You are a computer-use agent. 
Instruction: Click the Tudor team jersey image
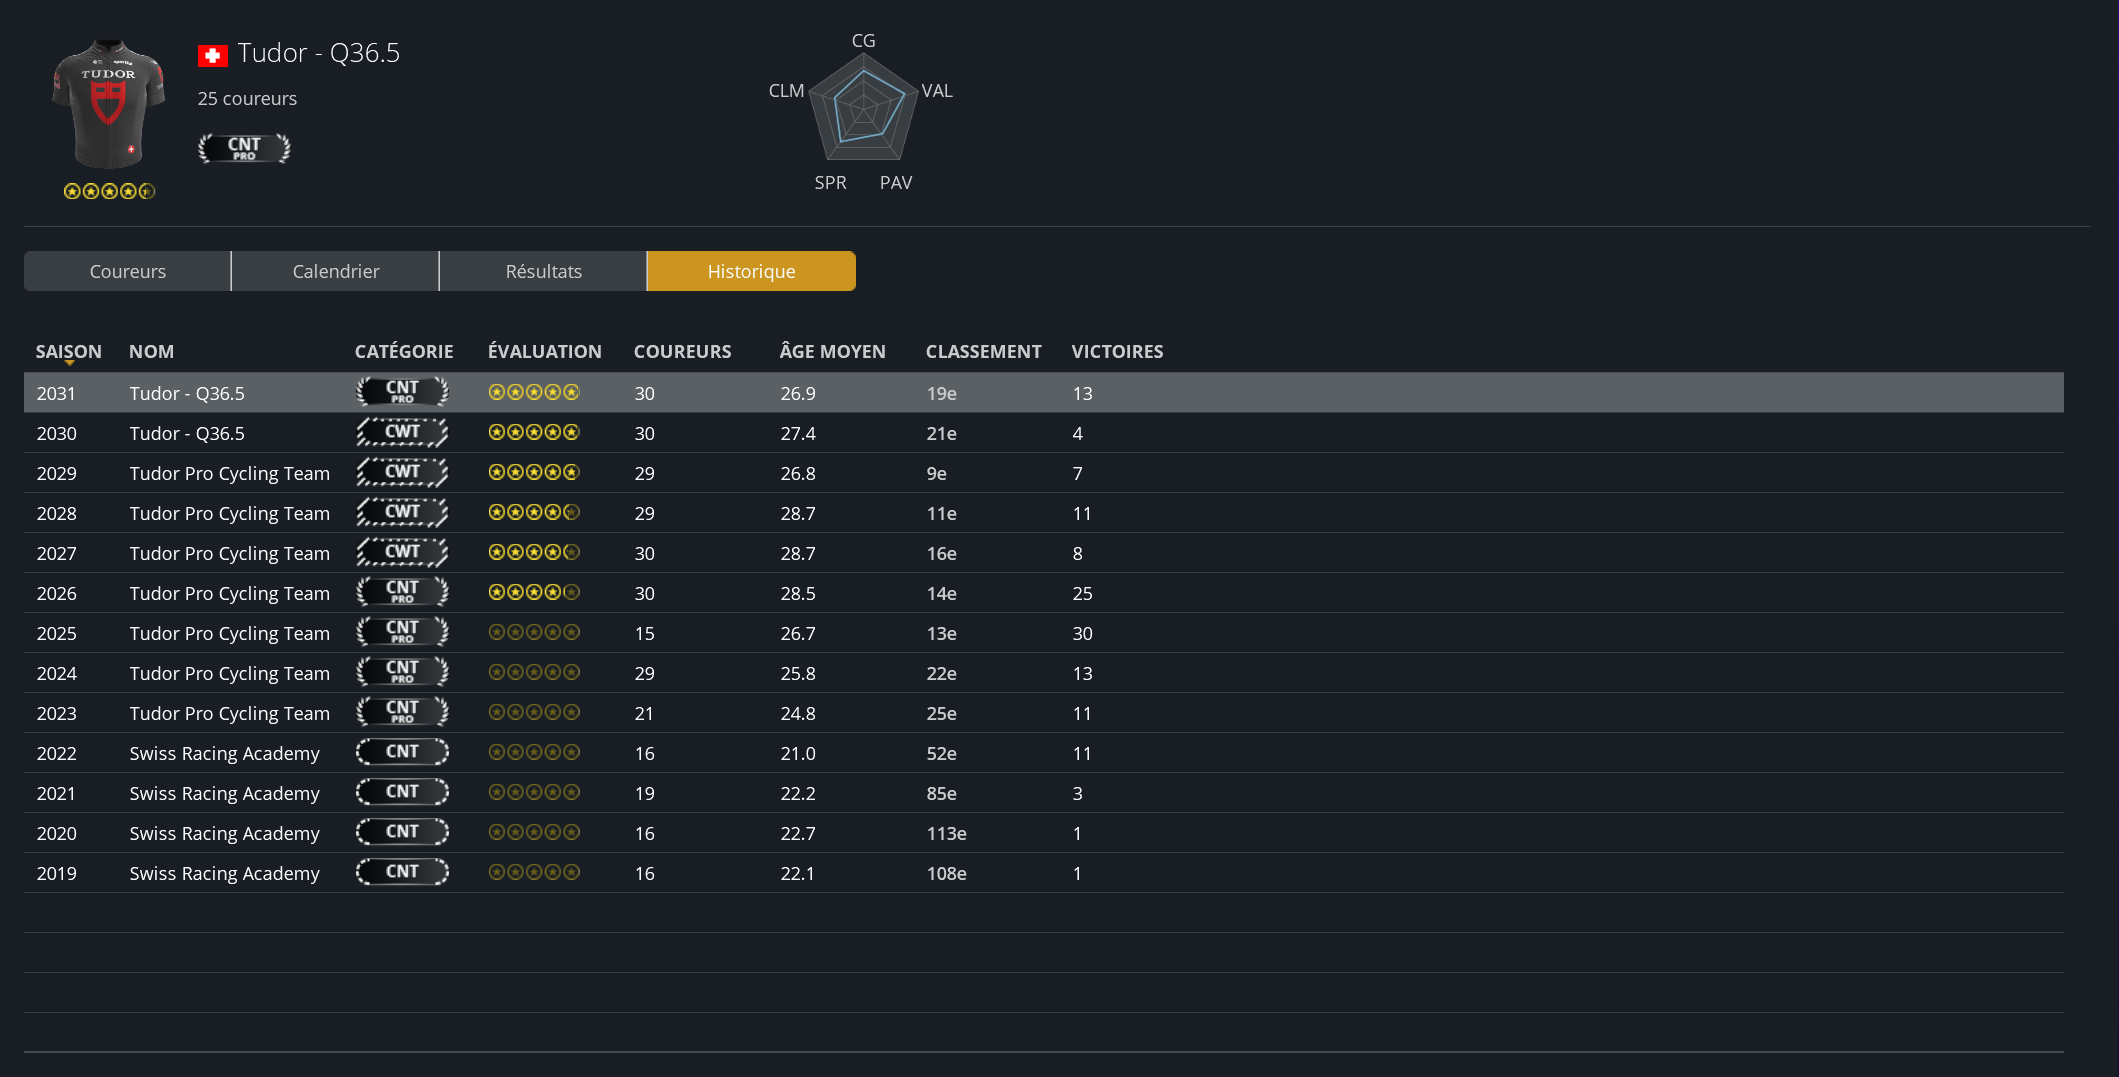point(109,105)
